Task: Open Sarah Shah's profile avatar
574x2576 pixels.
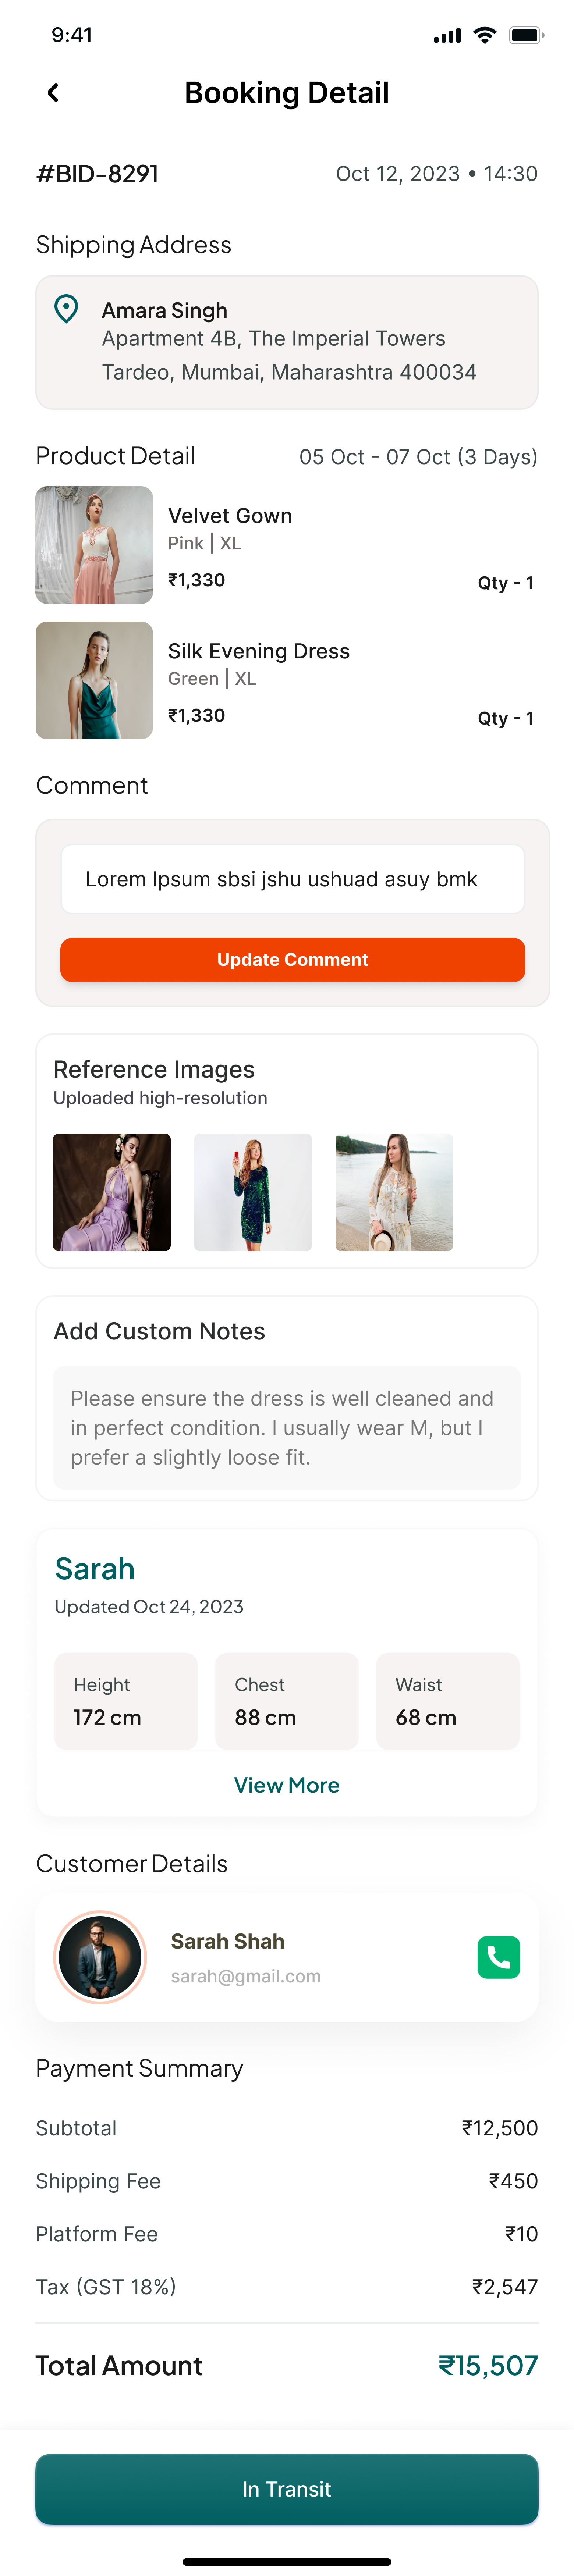Action: pos(100,1957)
